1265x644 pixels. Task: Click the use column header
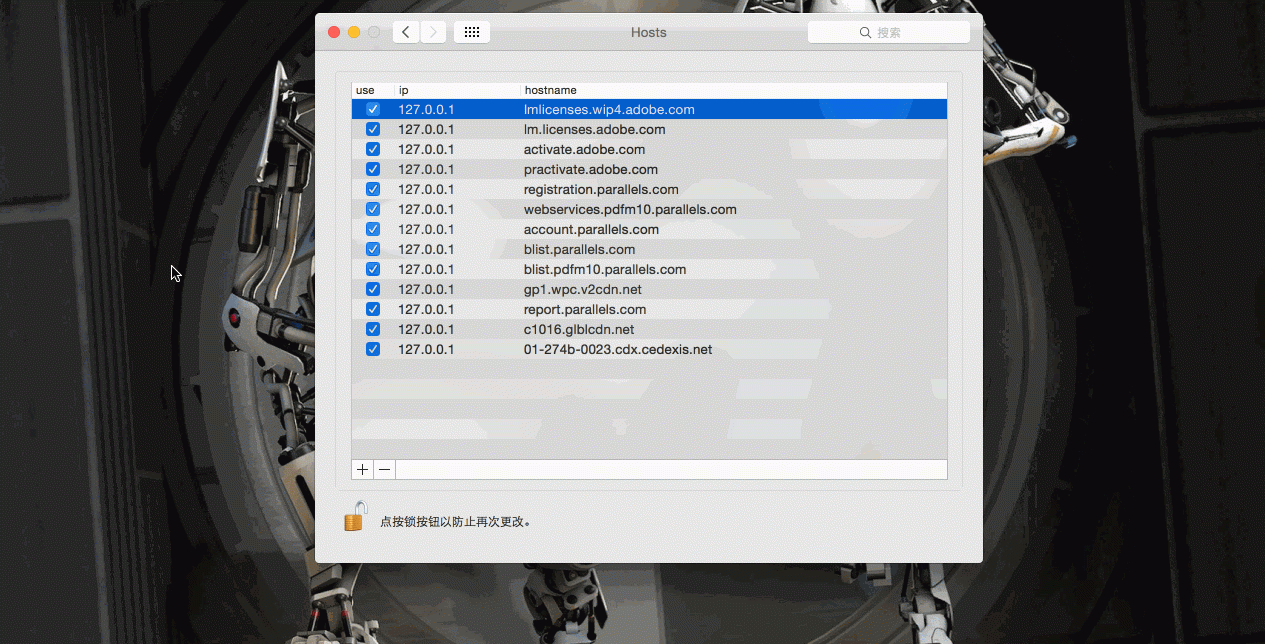pyautogui.click(x=368, y=89)
